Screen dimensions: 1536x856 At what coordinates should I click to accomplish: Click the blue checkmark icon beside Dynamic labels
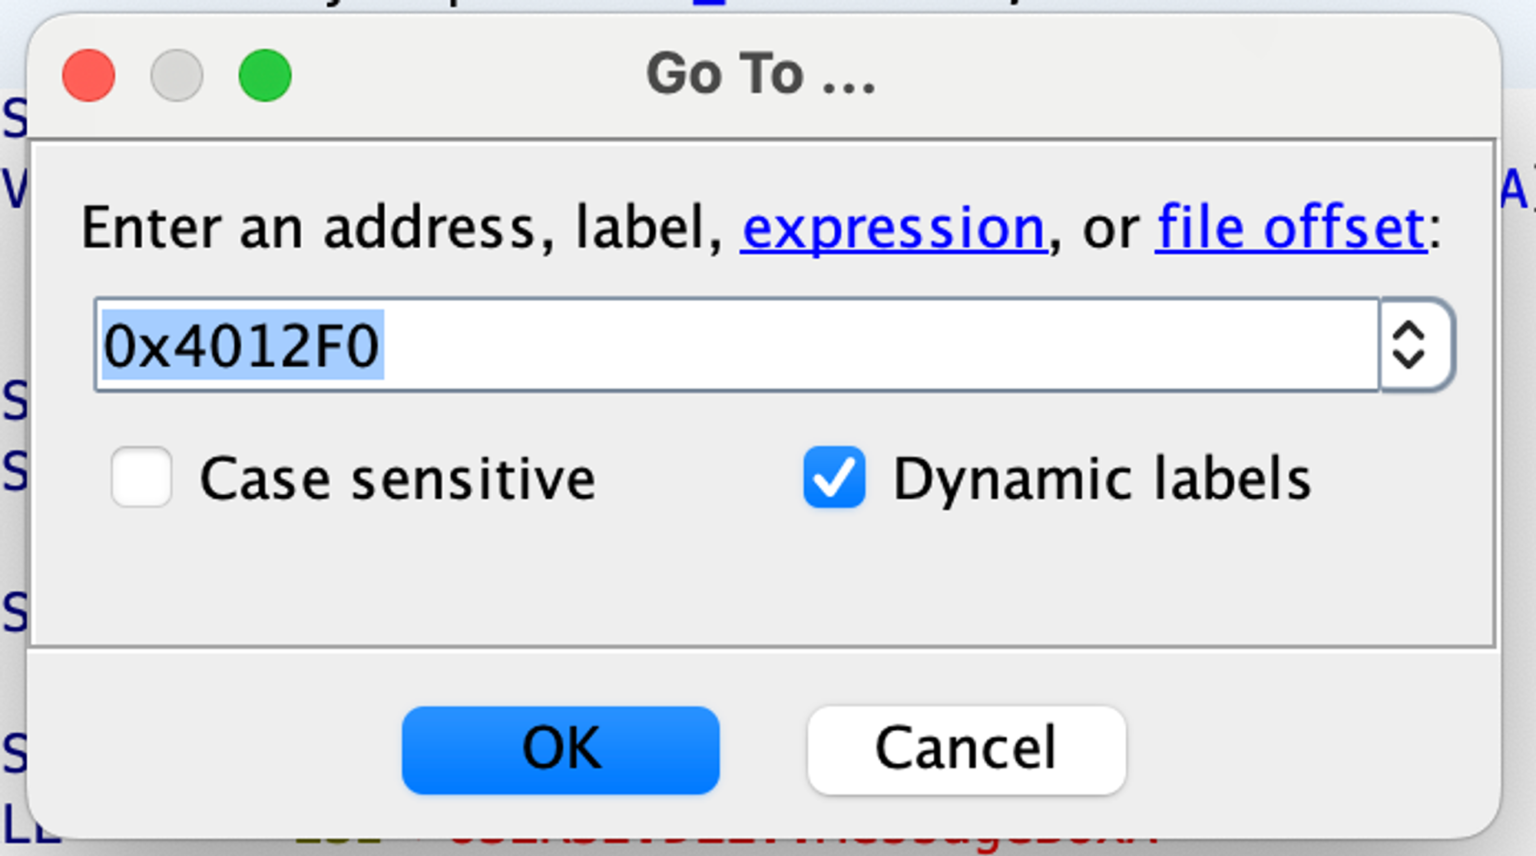(x=834, y=478)
